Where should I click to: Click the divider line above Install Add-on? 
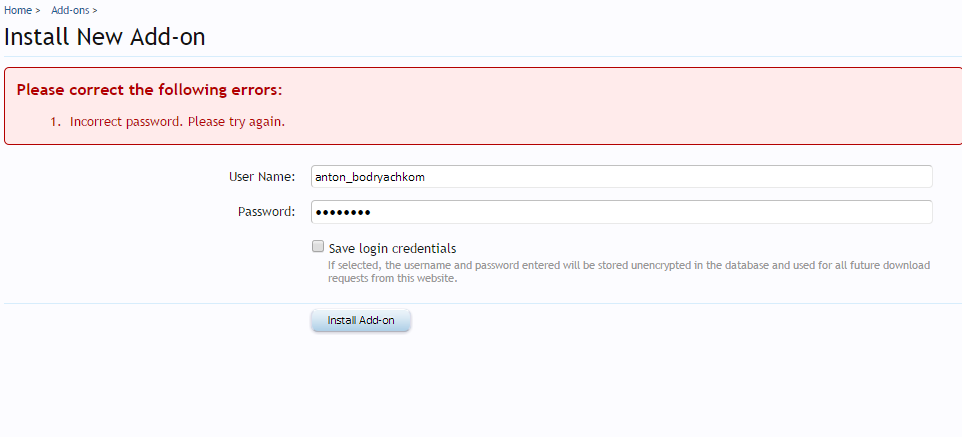[480, 303]
